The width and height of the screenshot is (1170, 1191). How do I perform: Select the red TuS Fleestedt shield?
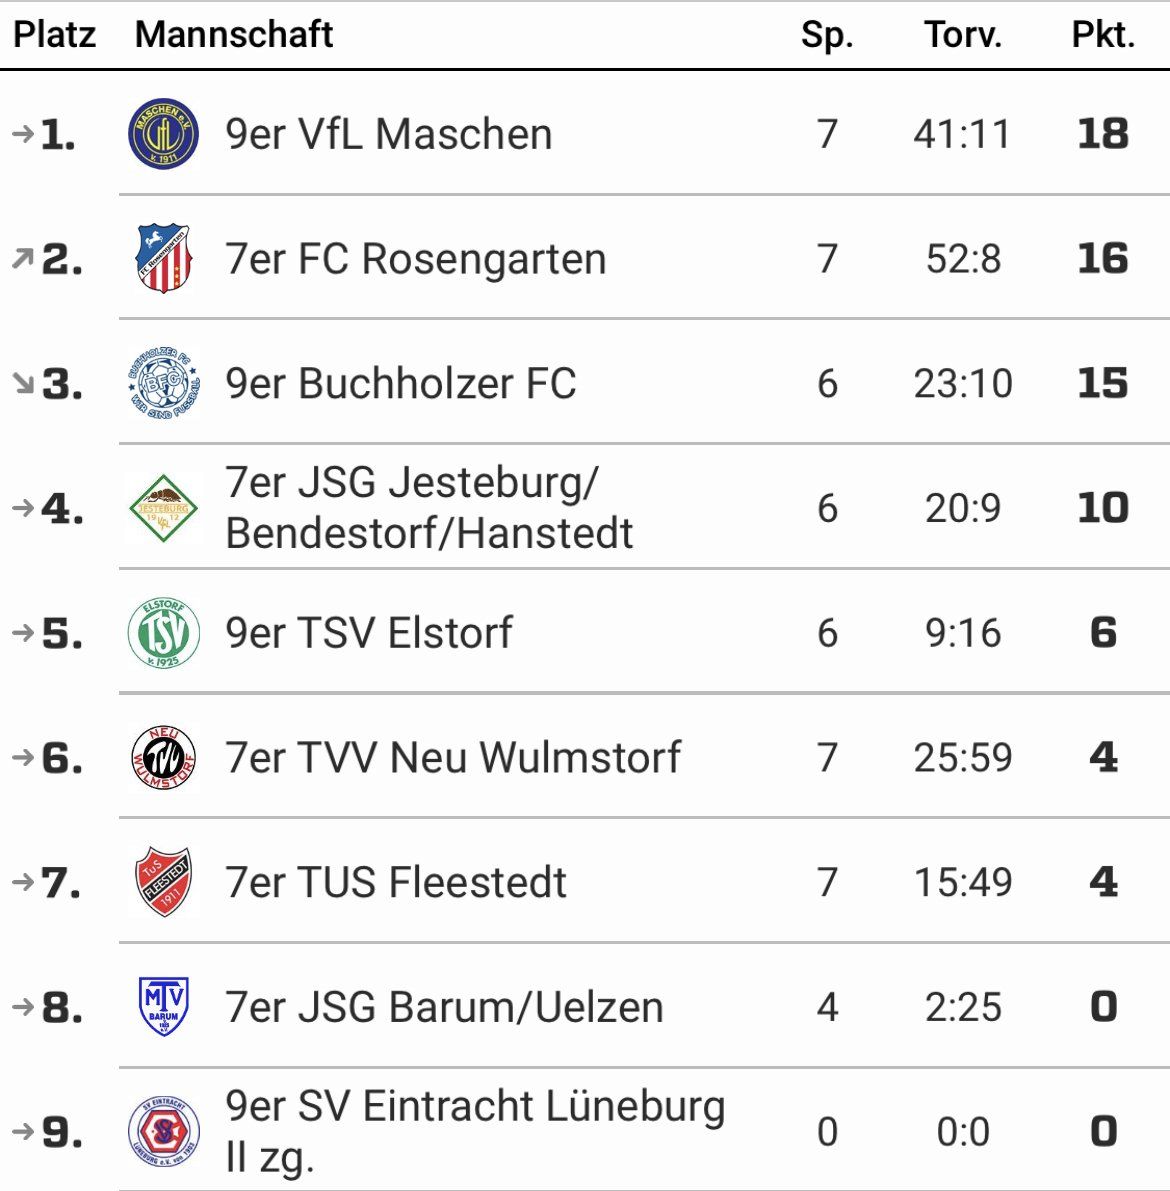(x=163, y=882)
